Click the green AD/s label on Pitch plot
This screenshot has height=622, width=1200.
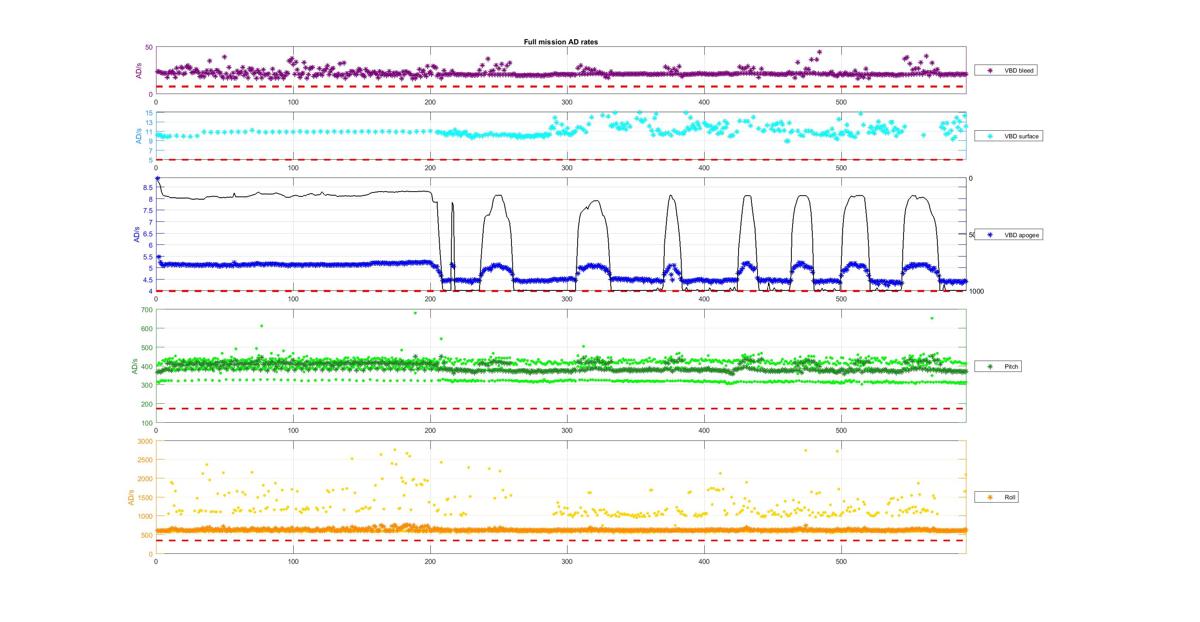[x=135, y=366]
